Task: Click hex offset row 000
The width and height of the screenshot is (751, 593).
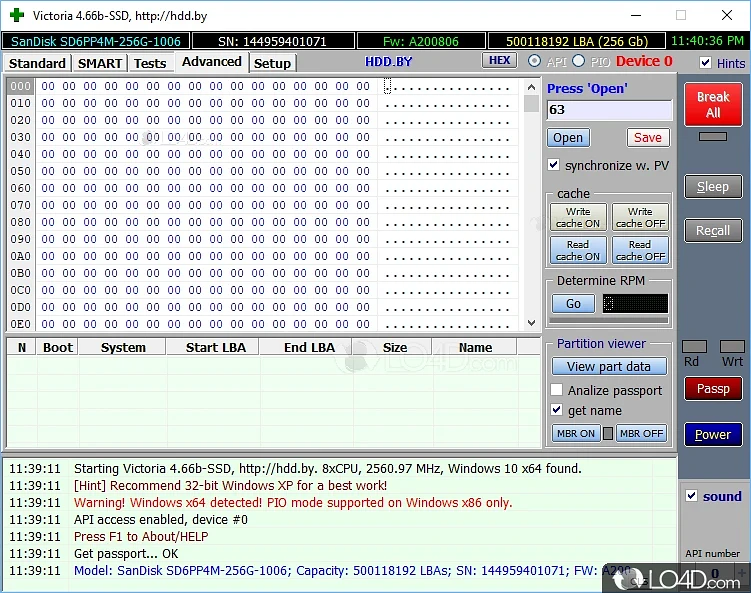Action: coord(21,86)
